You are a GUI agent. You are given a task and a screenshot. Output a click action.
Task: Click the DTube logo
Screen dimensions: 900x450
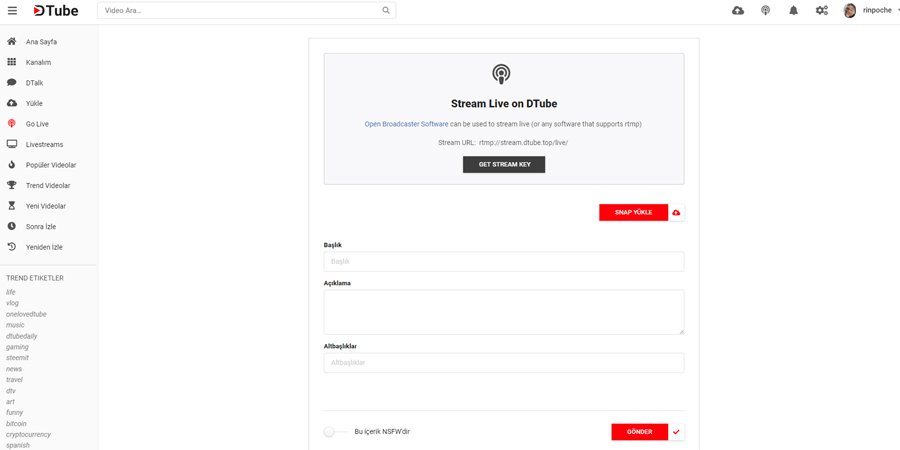[x=56, y=10]
